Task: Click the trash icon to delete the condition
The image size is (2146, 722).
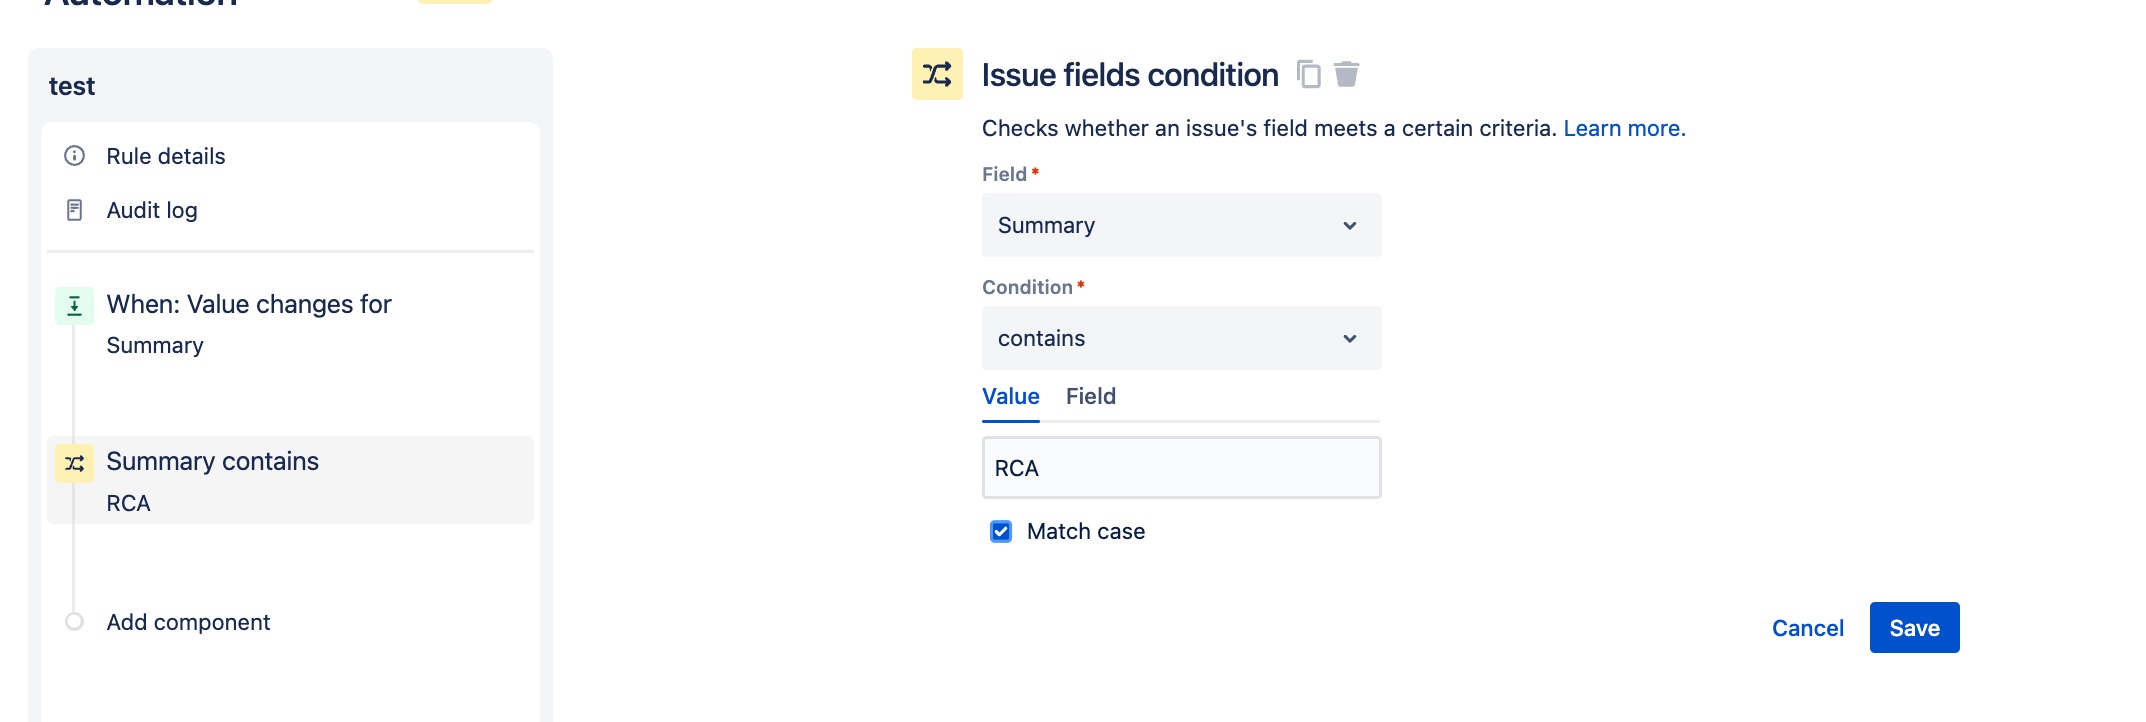Action: click(x=1347, y=74)
